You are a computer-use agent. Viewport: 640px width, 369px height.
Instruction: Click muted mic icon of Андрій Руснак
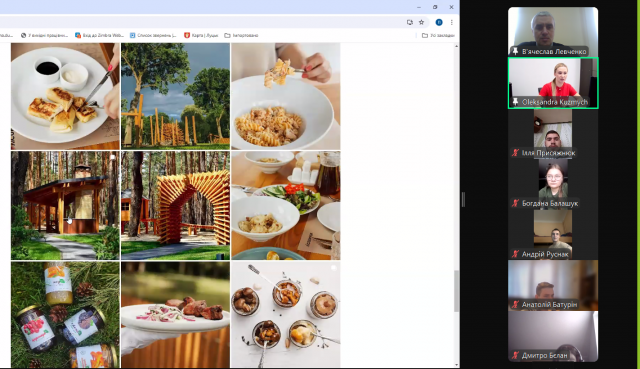(516, 254)
